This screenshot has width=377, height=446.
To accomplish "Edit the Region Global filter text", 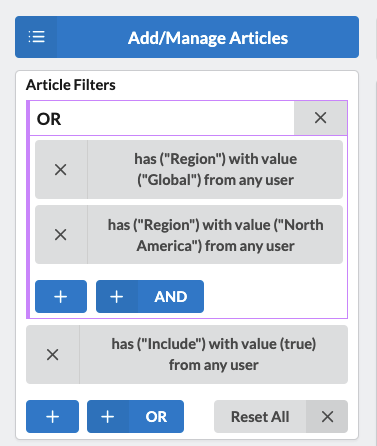I will [215, 170].
